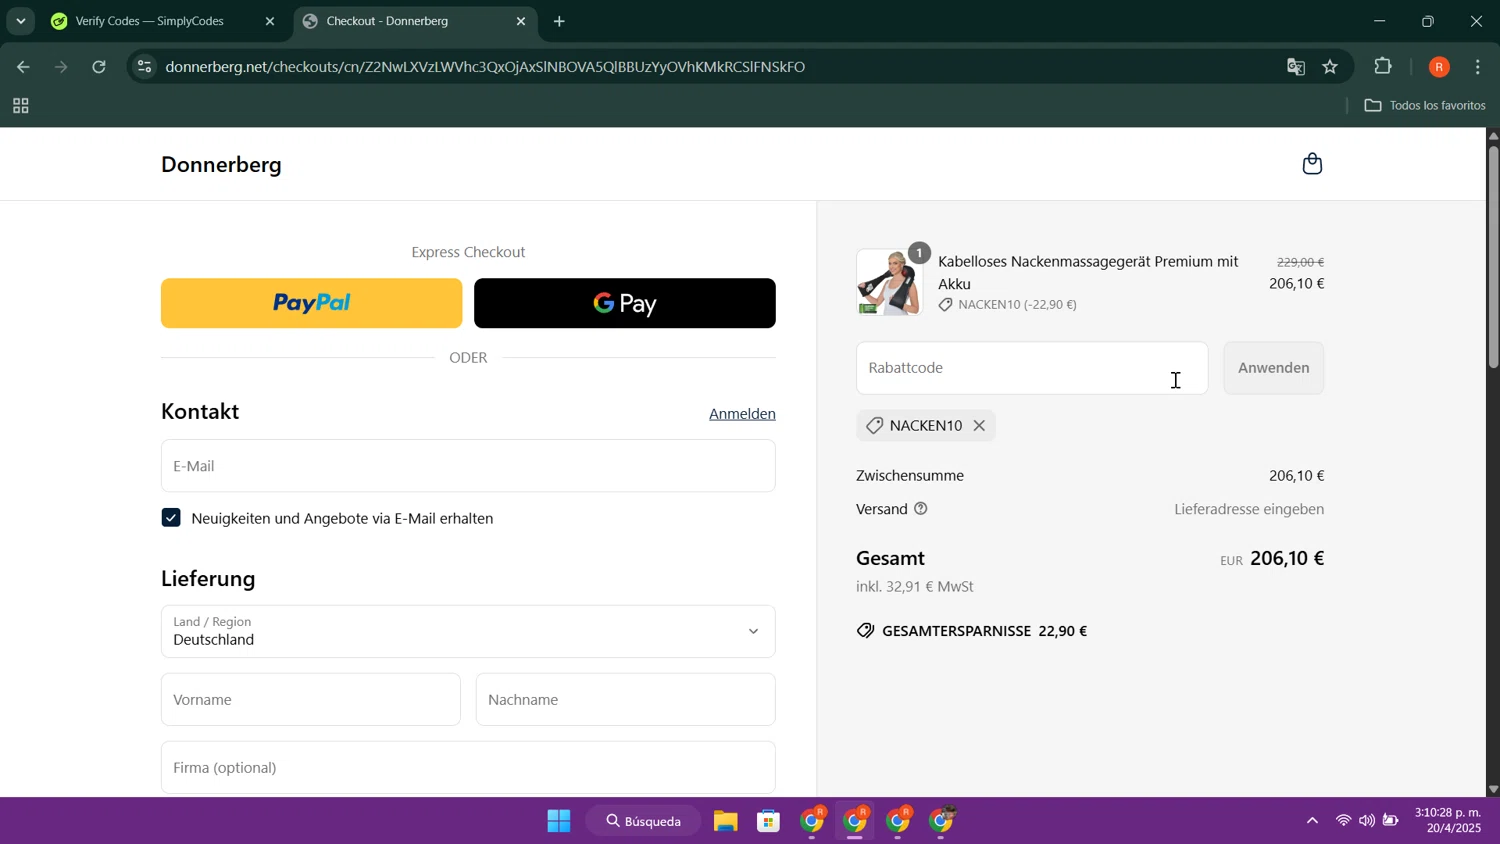
Task: Click the Lieferadresse eingeben text
Action: [x=1249, y=509]
